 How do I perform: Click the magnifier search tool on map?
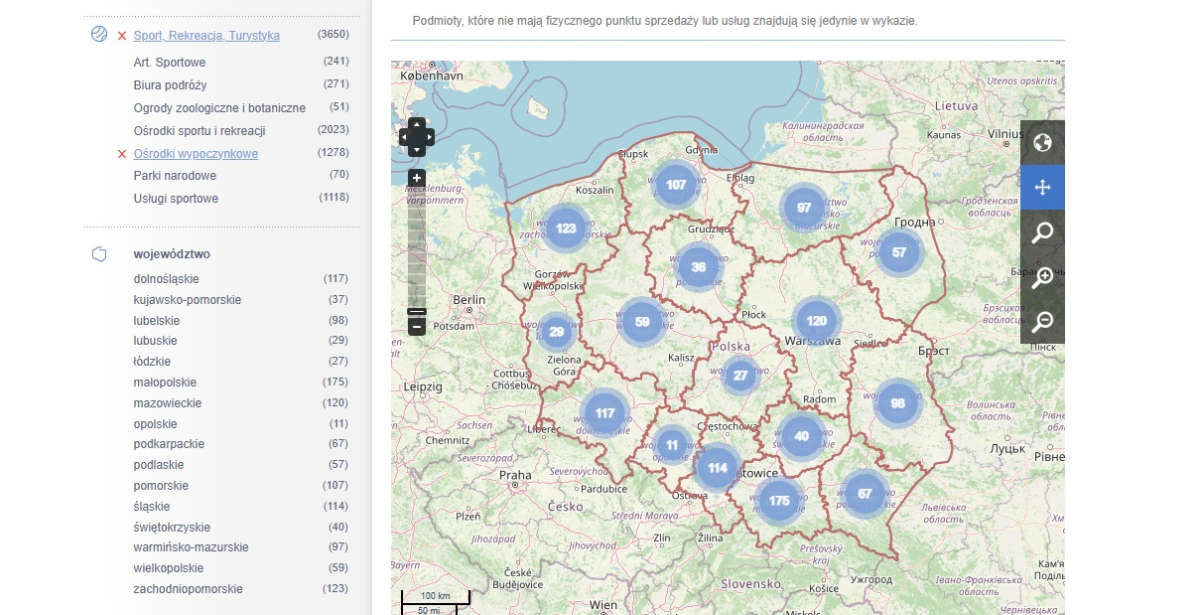pos(1042,233)
